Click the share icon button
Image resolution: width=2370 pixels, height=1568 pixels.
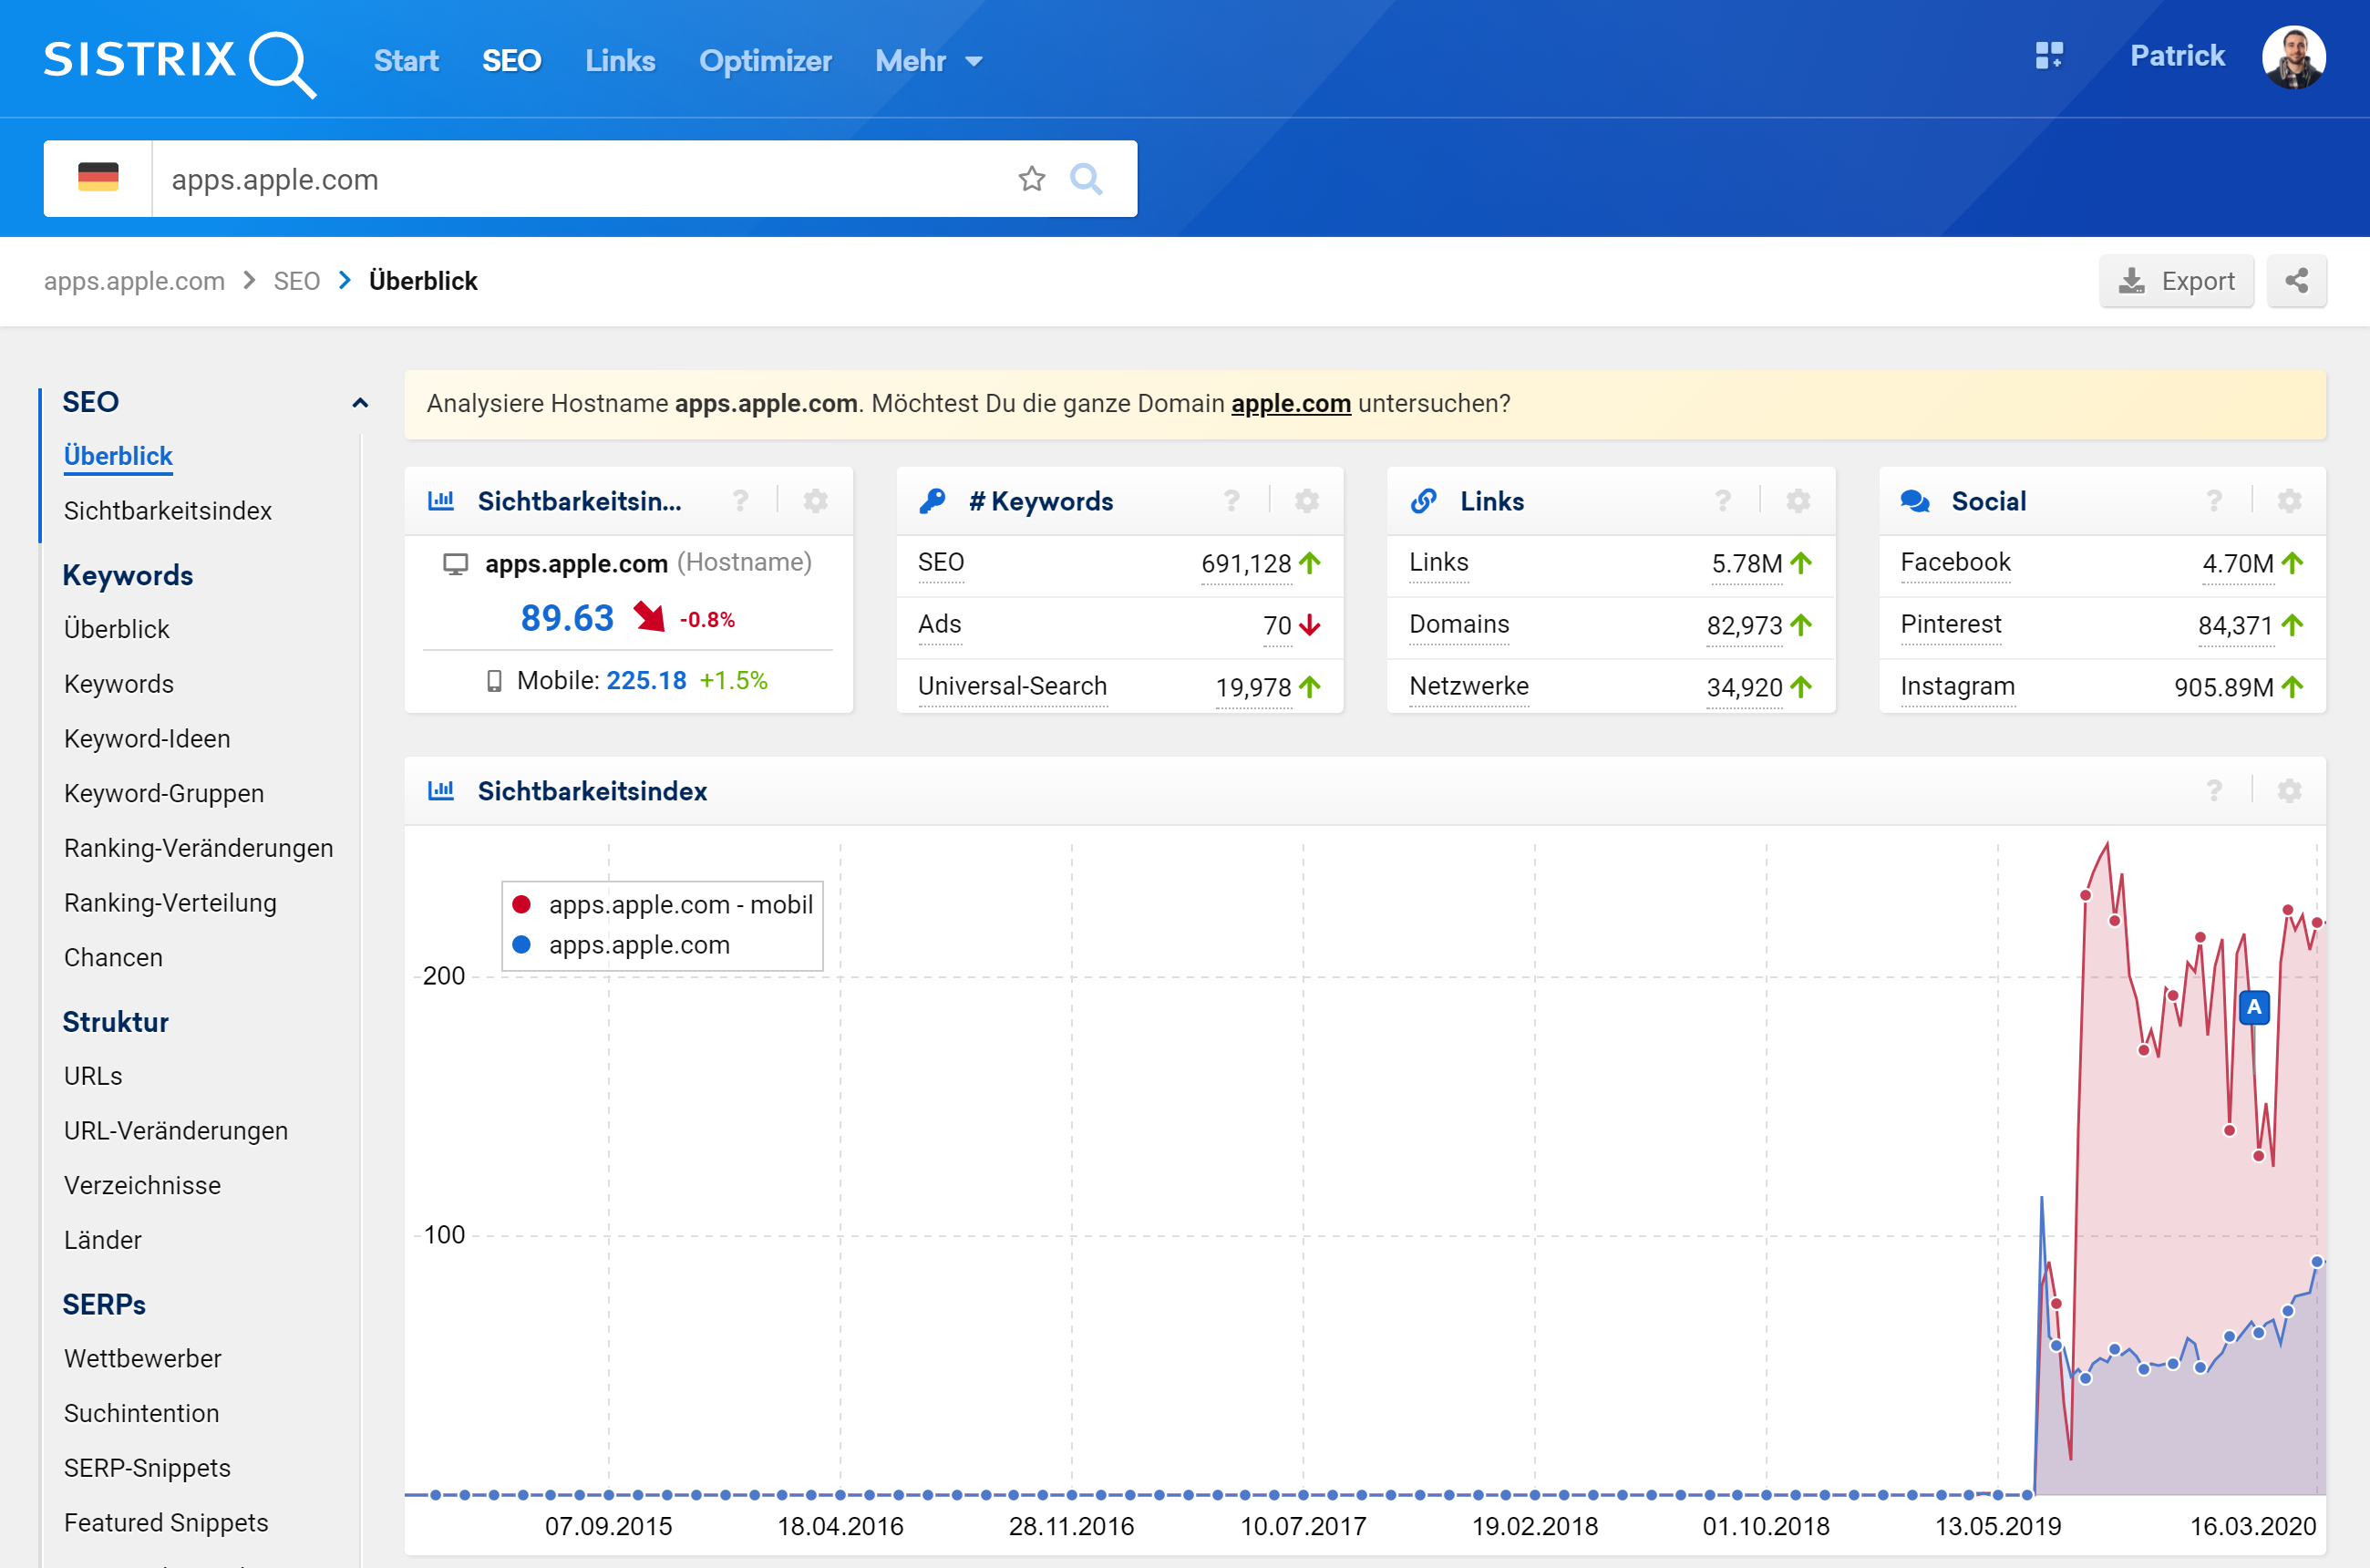pos(2296,281)
